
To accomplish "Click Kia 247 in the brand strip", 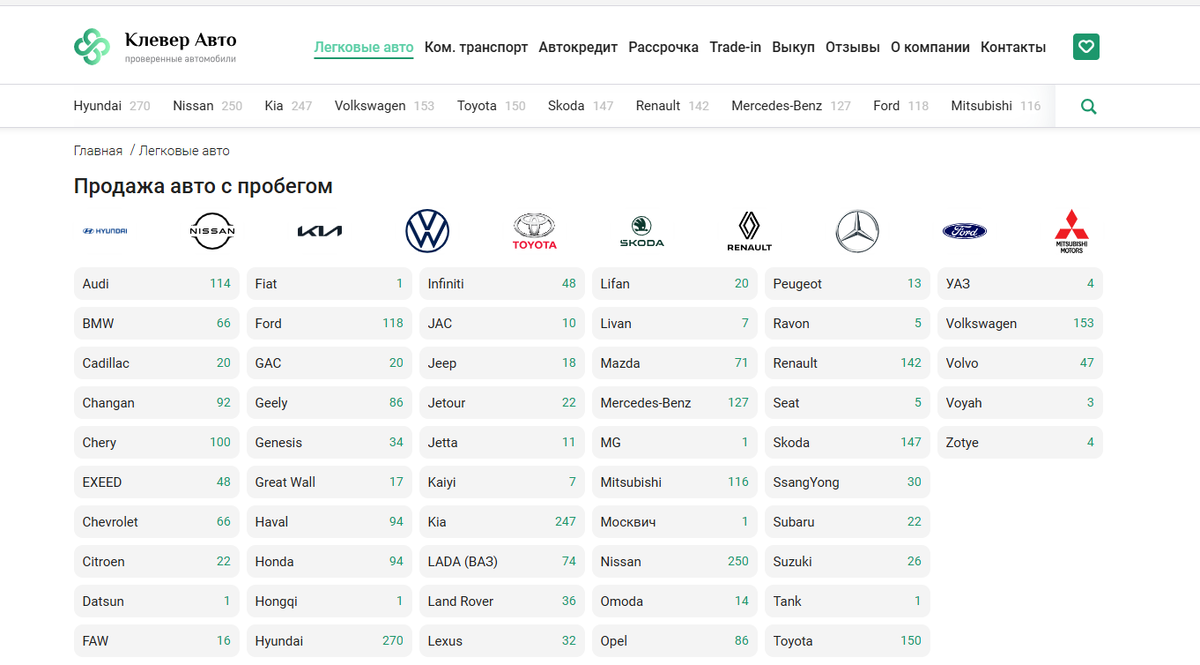I will click(288, 106).
